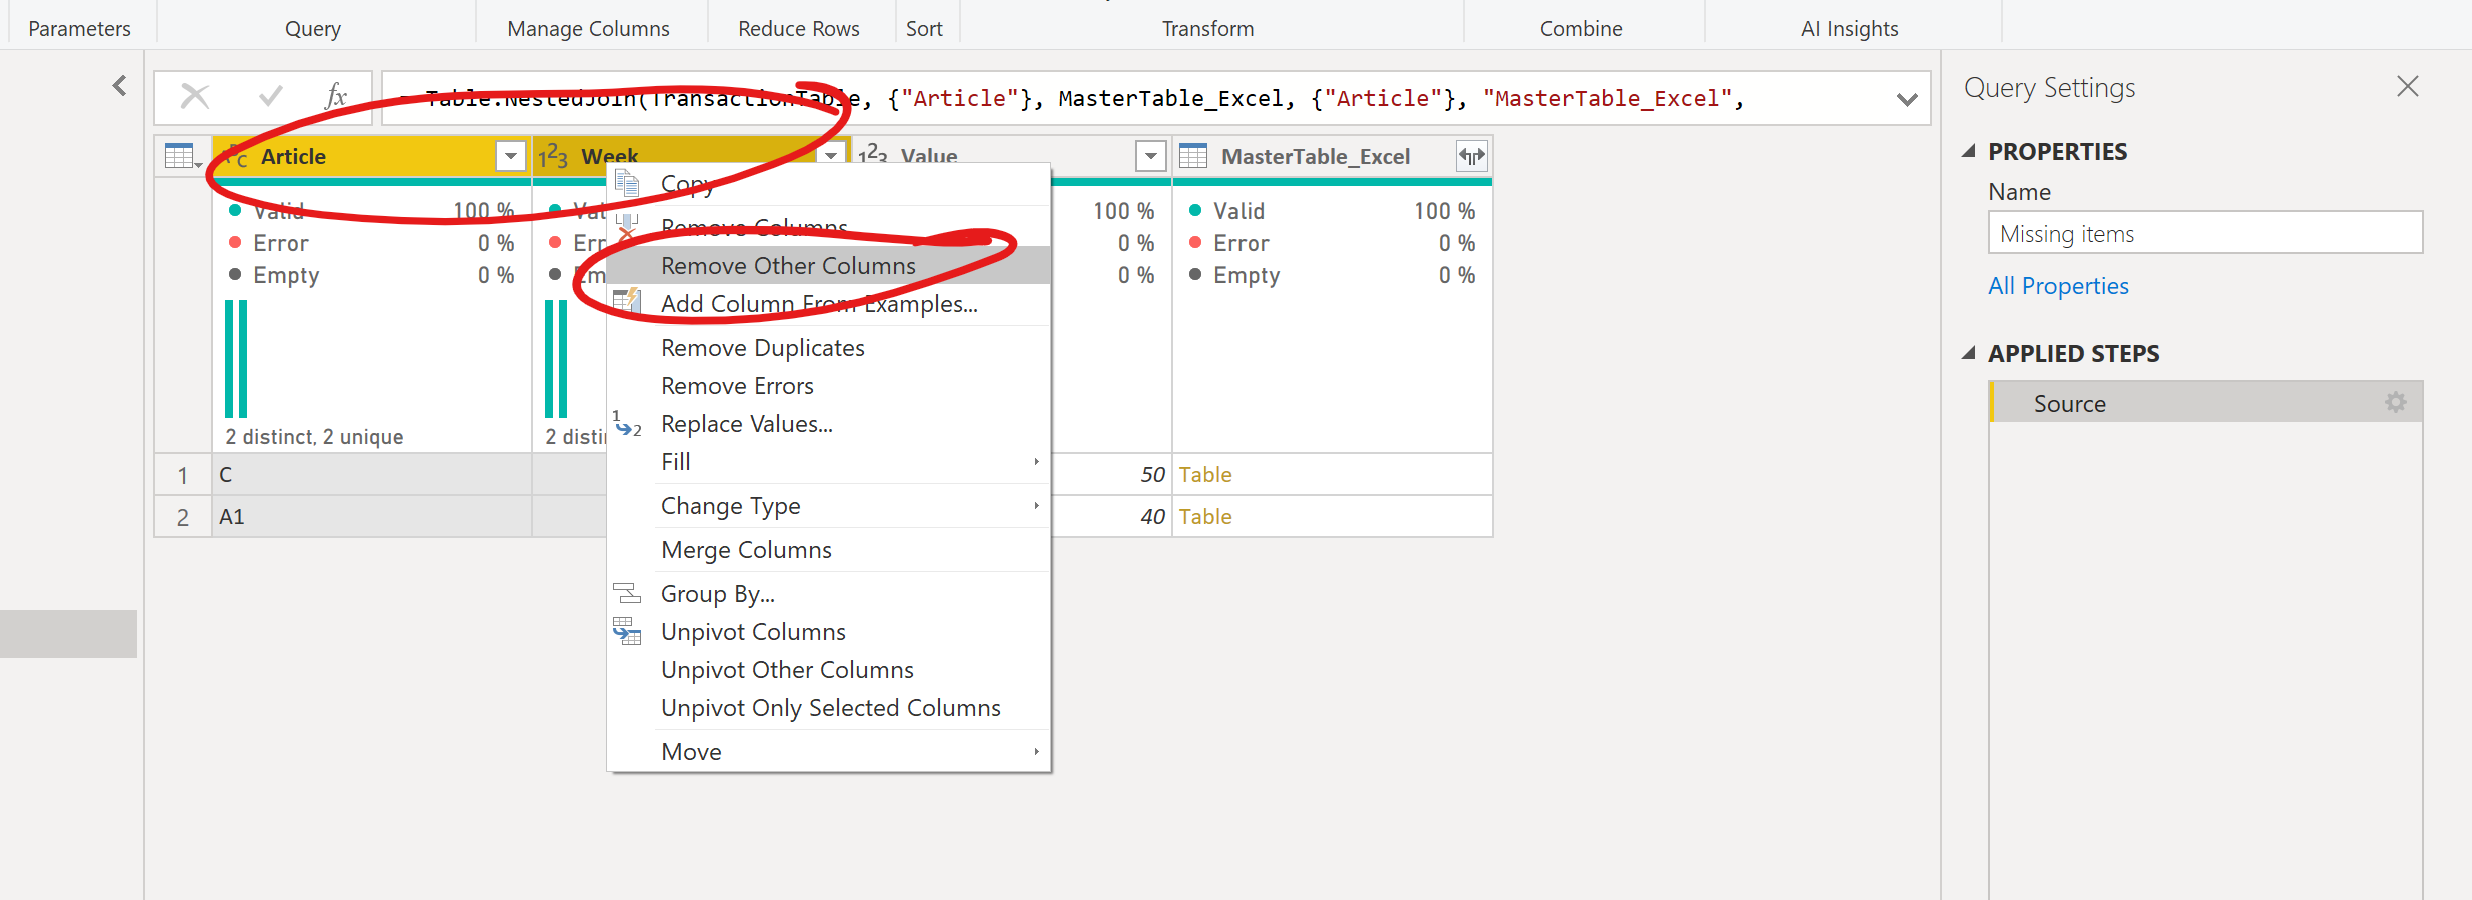Confirm the formula with the checkmark icon
This screenshot has height=900, width=2472.
(270, 97)
